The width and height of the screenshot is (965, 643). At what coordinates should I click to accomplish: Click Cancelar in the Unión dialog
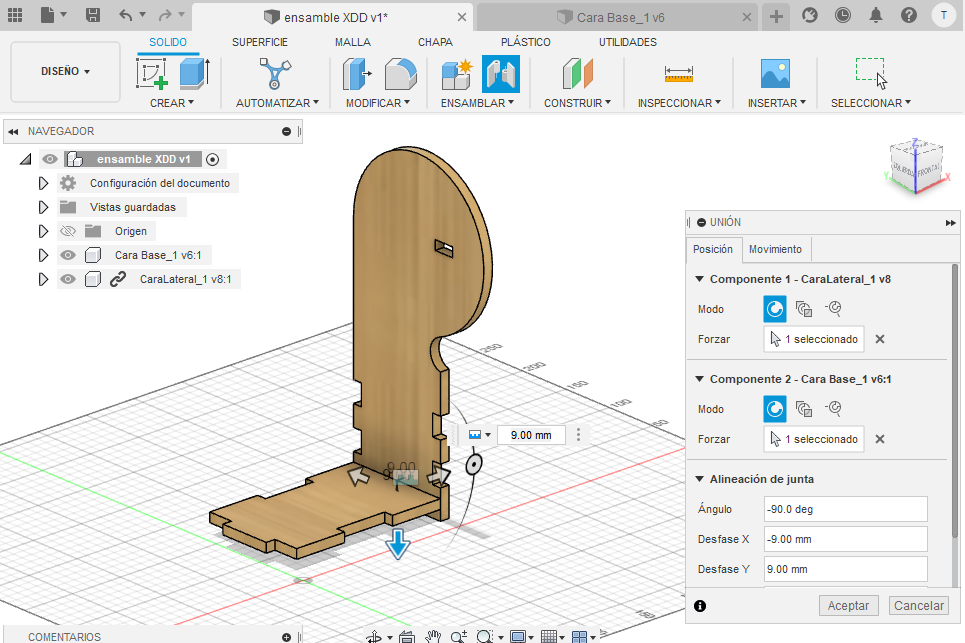919,606
